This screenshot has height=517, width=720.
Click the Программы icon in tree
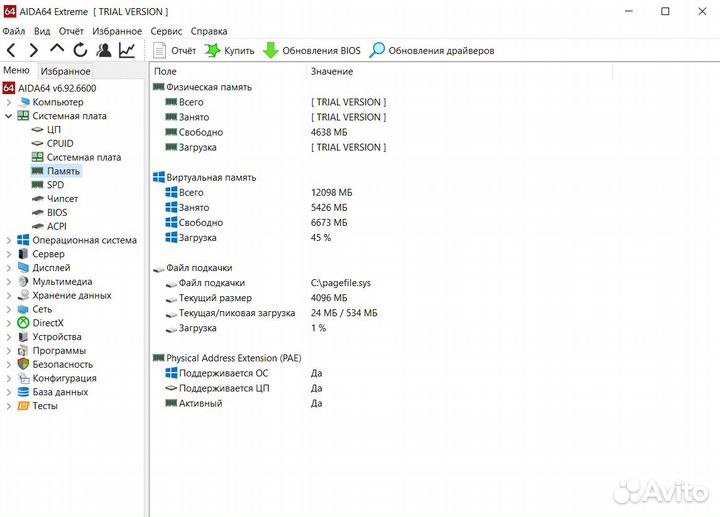pos(23,350)
